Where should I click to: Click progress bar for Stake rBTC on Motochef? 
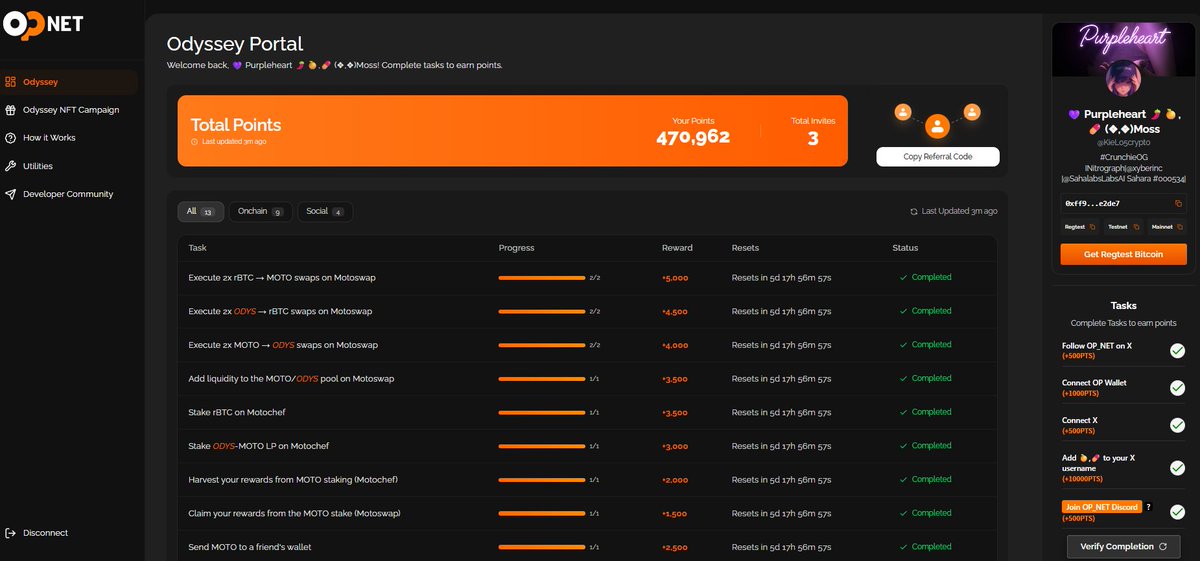pyautogui.click(x=542, y=412)
